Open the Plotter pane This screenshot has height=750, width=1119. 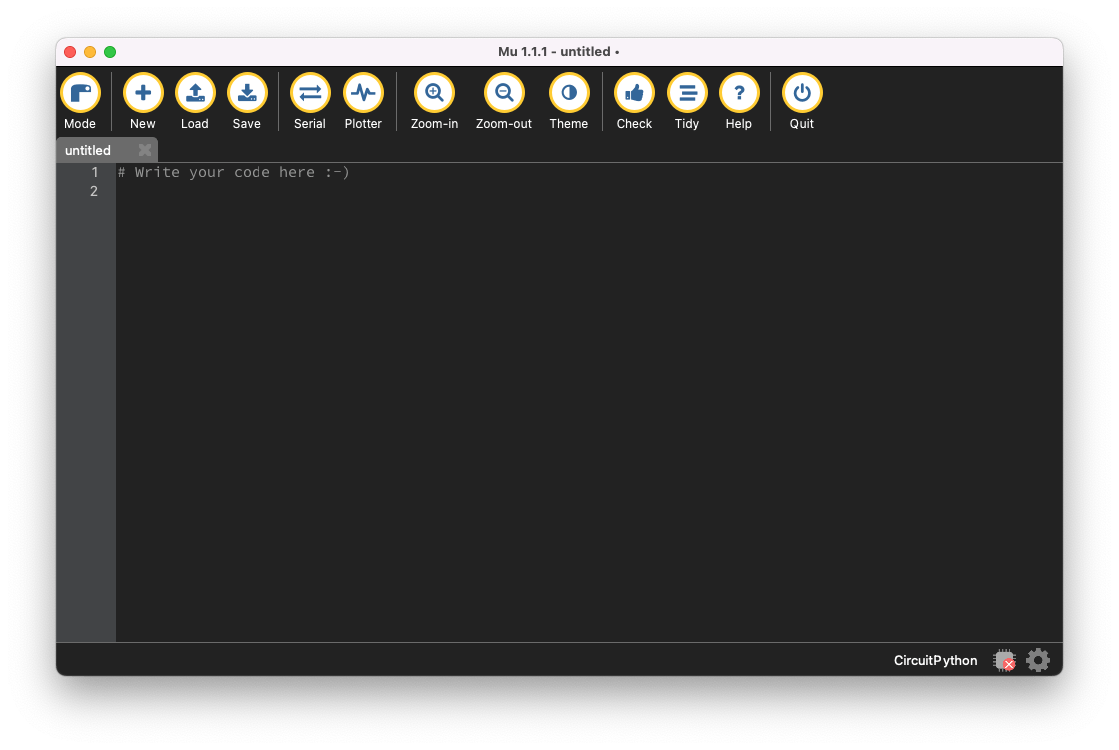click(x=363, y=102)
